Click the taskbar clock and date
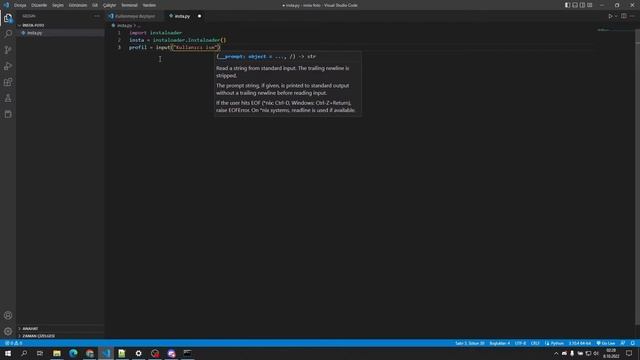Viewport: 640px width, 360px height. (x=611, y=353)
